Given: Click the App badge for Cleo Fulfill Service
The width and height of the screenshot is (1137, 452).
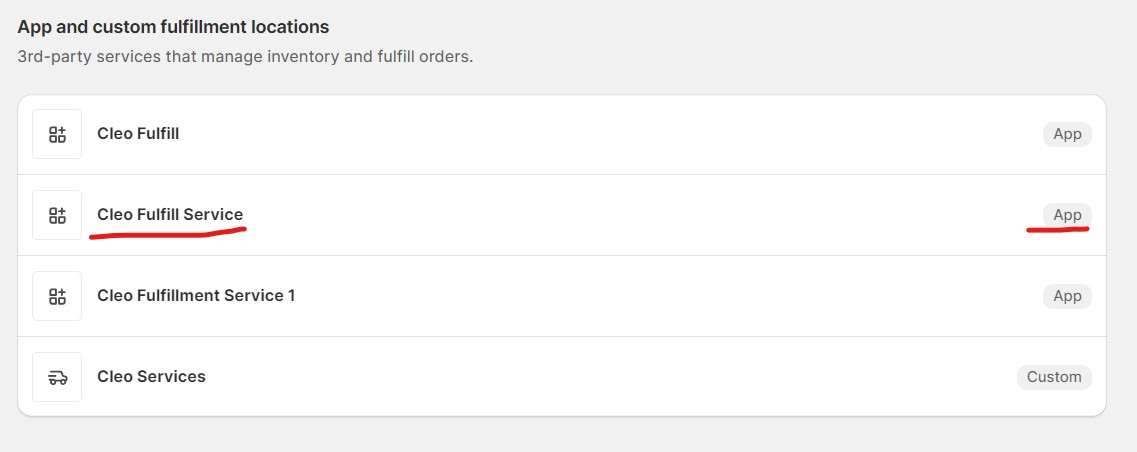Looking at the screenshot, I should click(x=1067, y=215).
